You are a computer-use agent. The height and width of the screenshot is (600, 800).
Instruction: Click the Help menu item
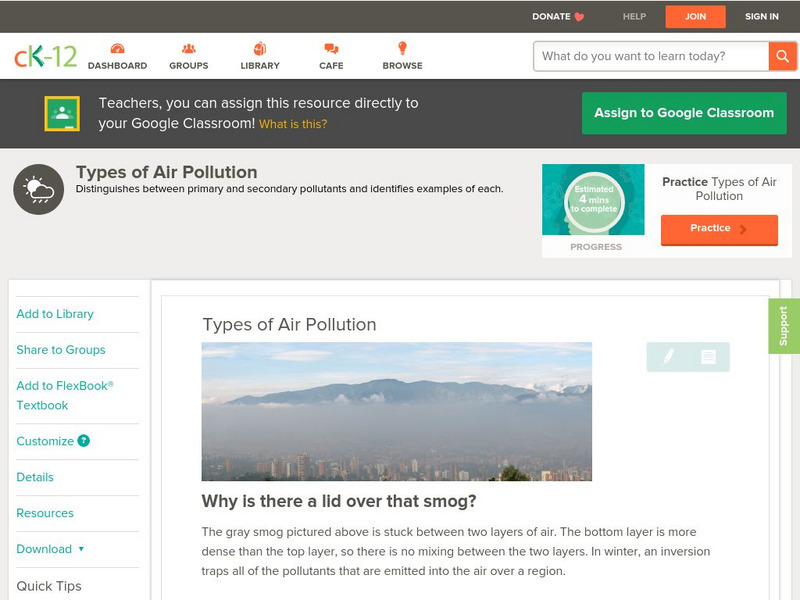pyautogui.click(x=634, y=17)
